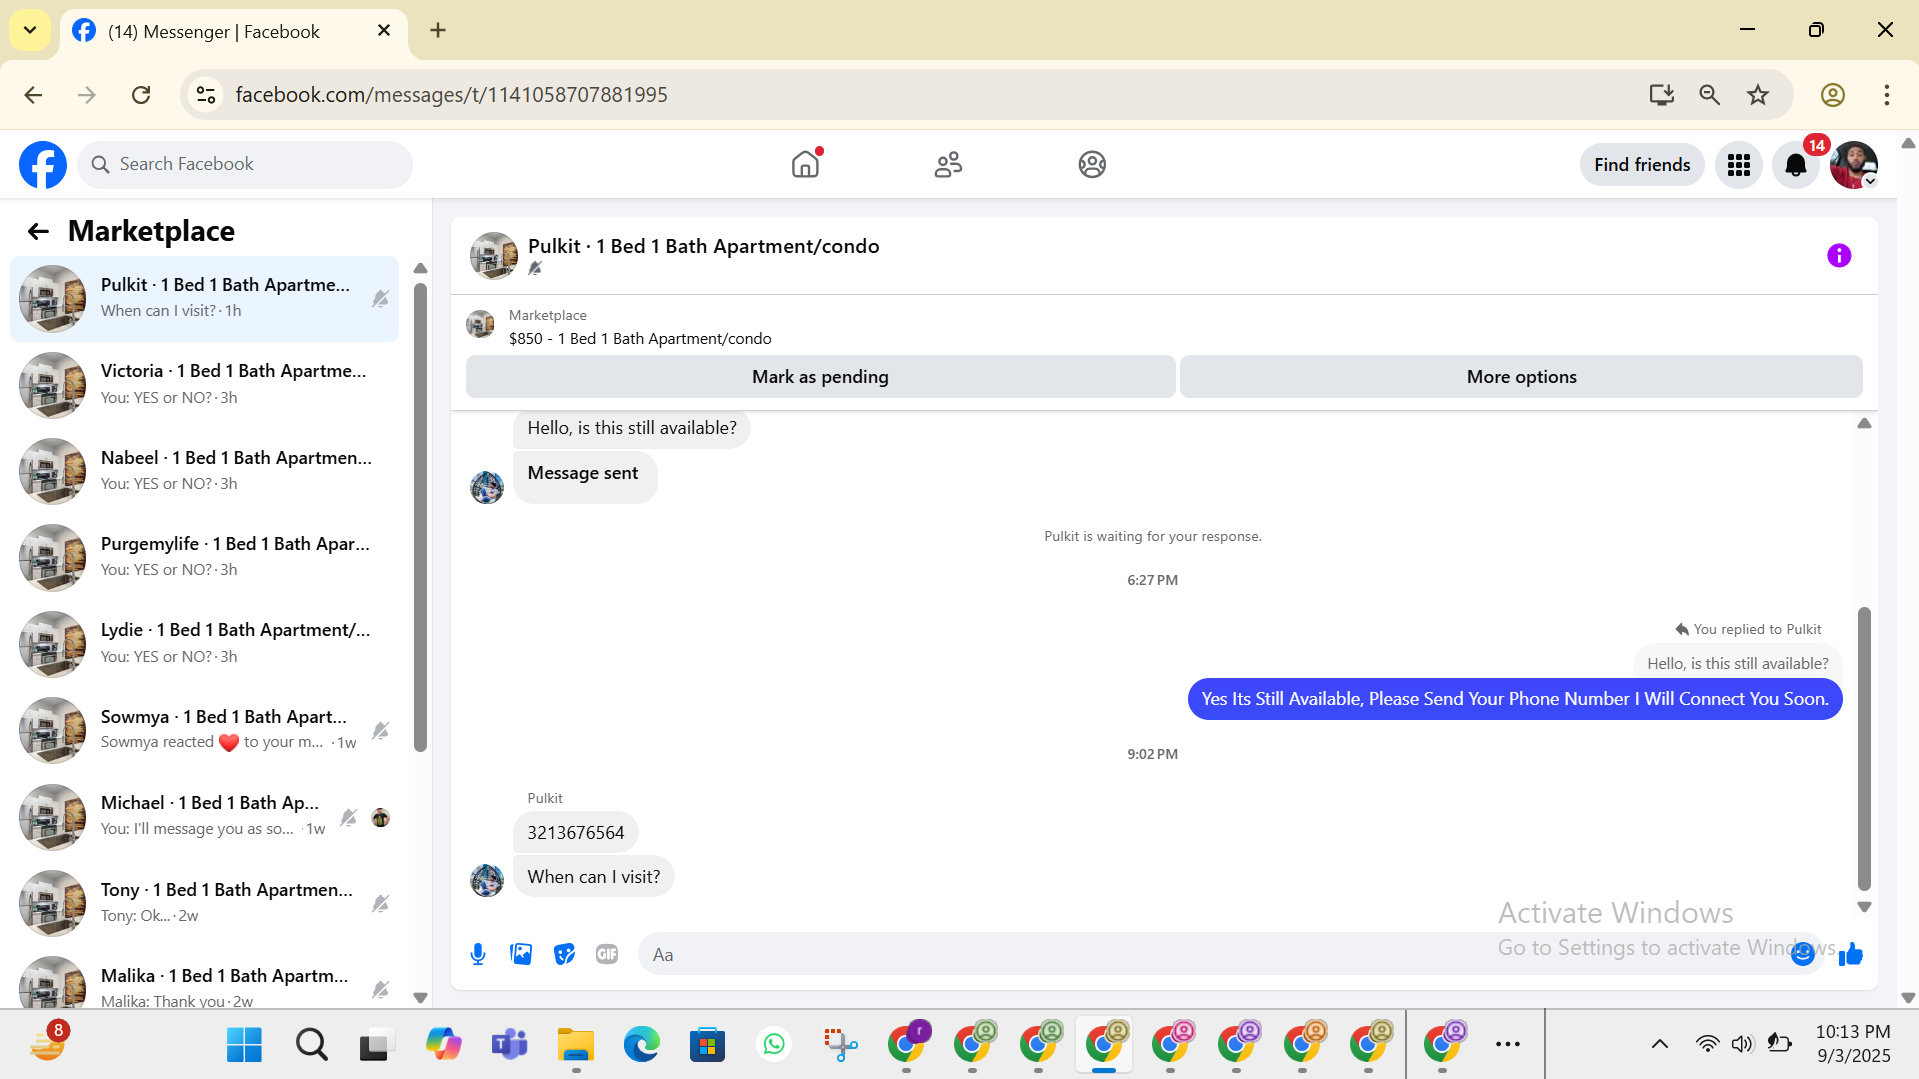View site information icon
Viewport: 1919px width, 1079px height.
(x=206, y=95)
